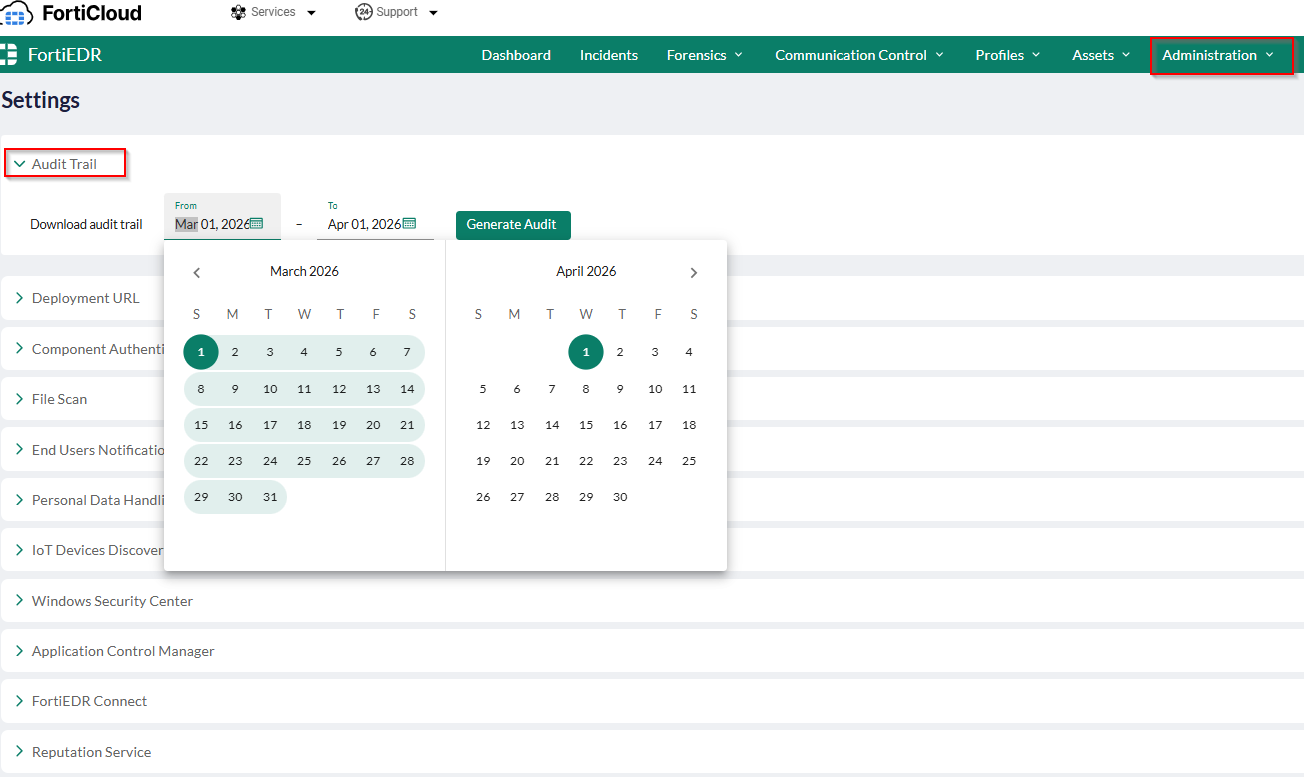Select March 14 in the calendar
This screenshot has width=1304, height=777.
point(407,389)
